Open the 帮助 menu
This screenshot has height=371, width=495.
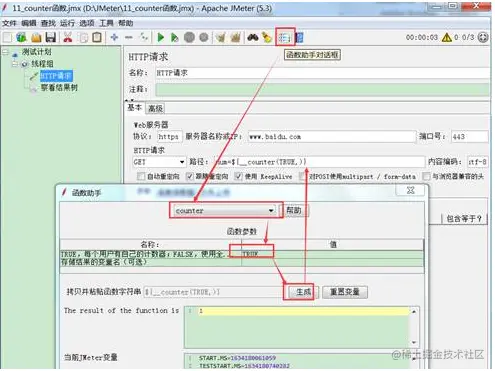(x=126, y=23)
